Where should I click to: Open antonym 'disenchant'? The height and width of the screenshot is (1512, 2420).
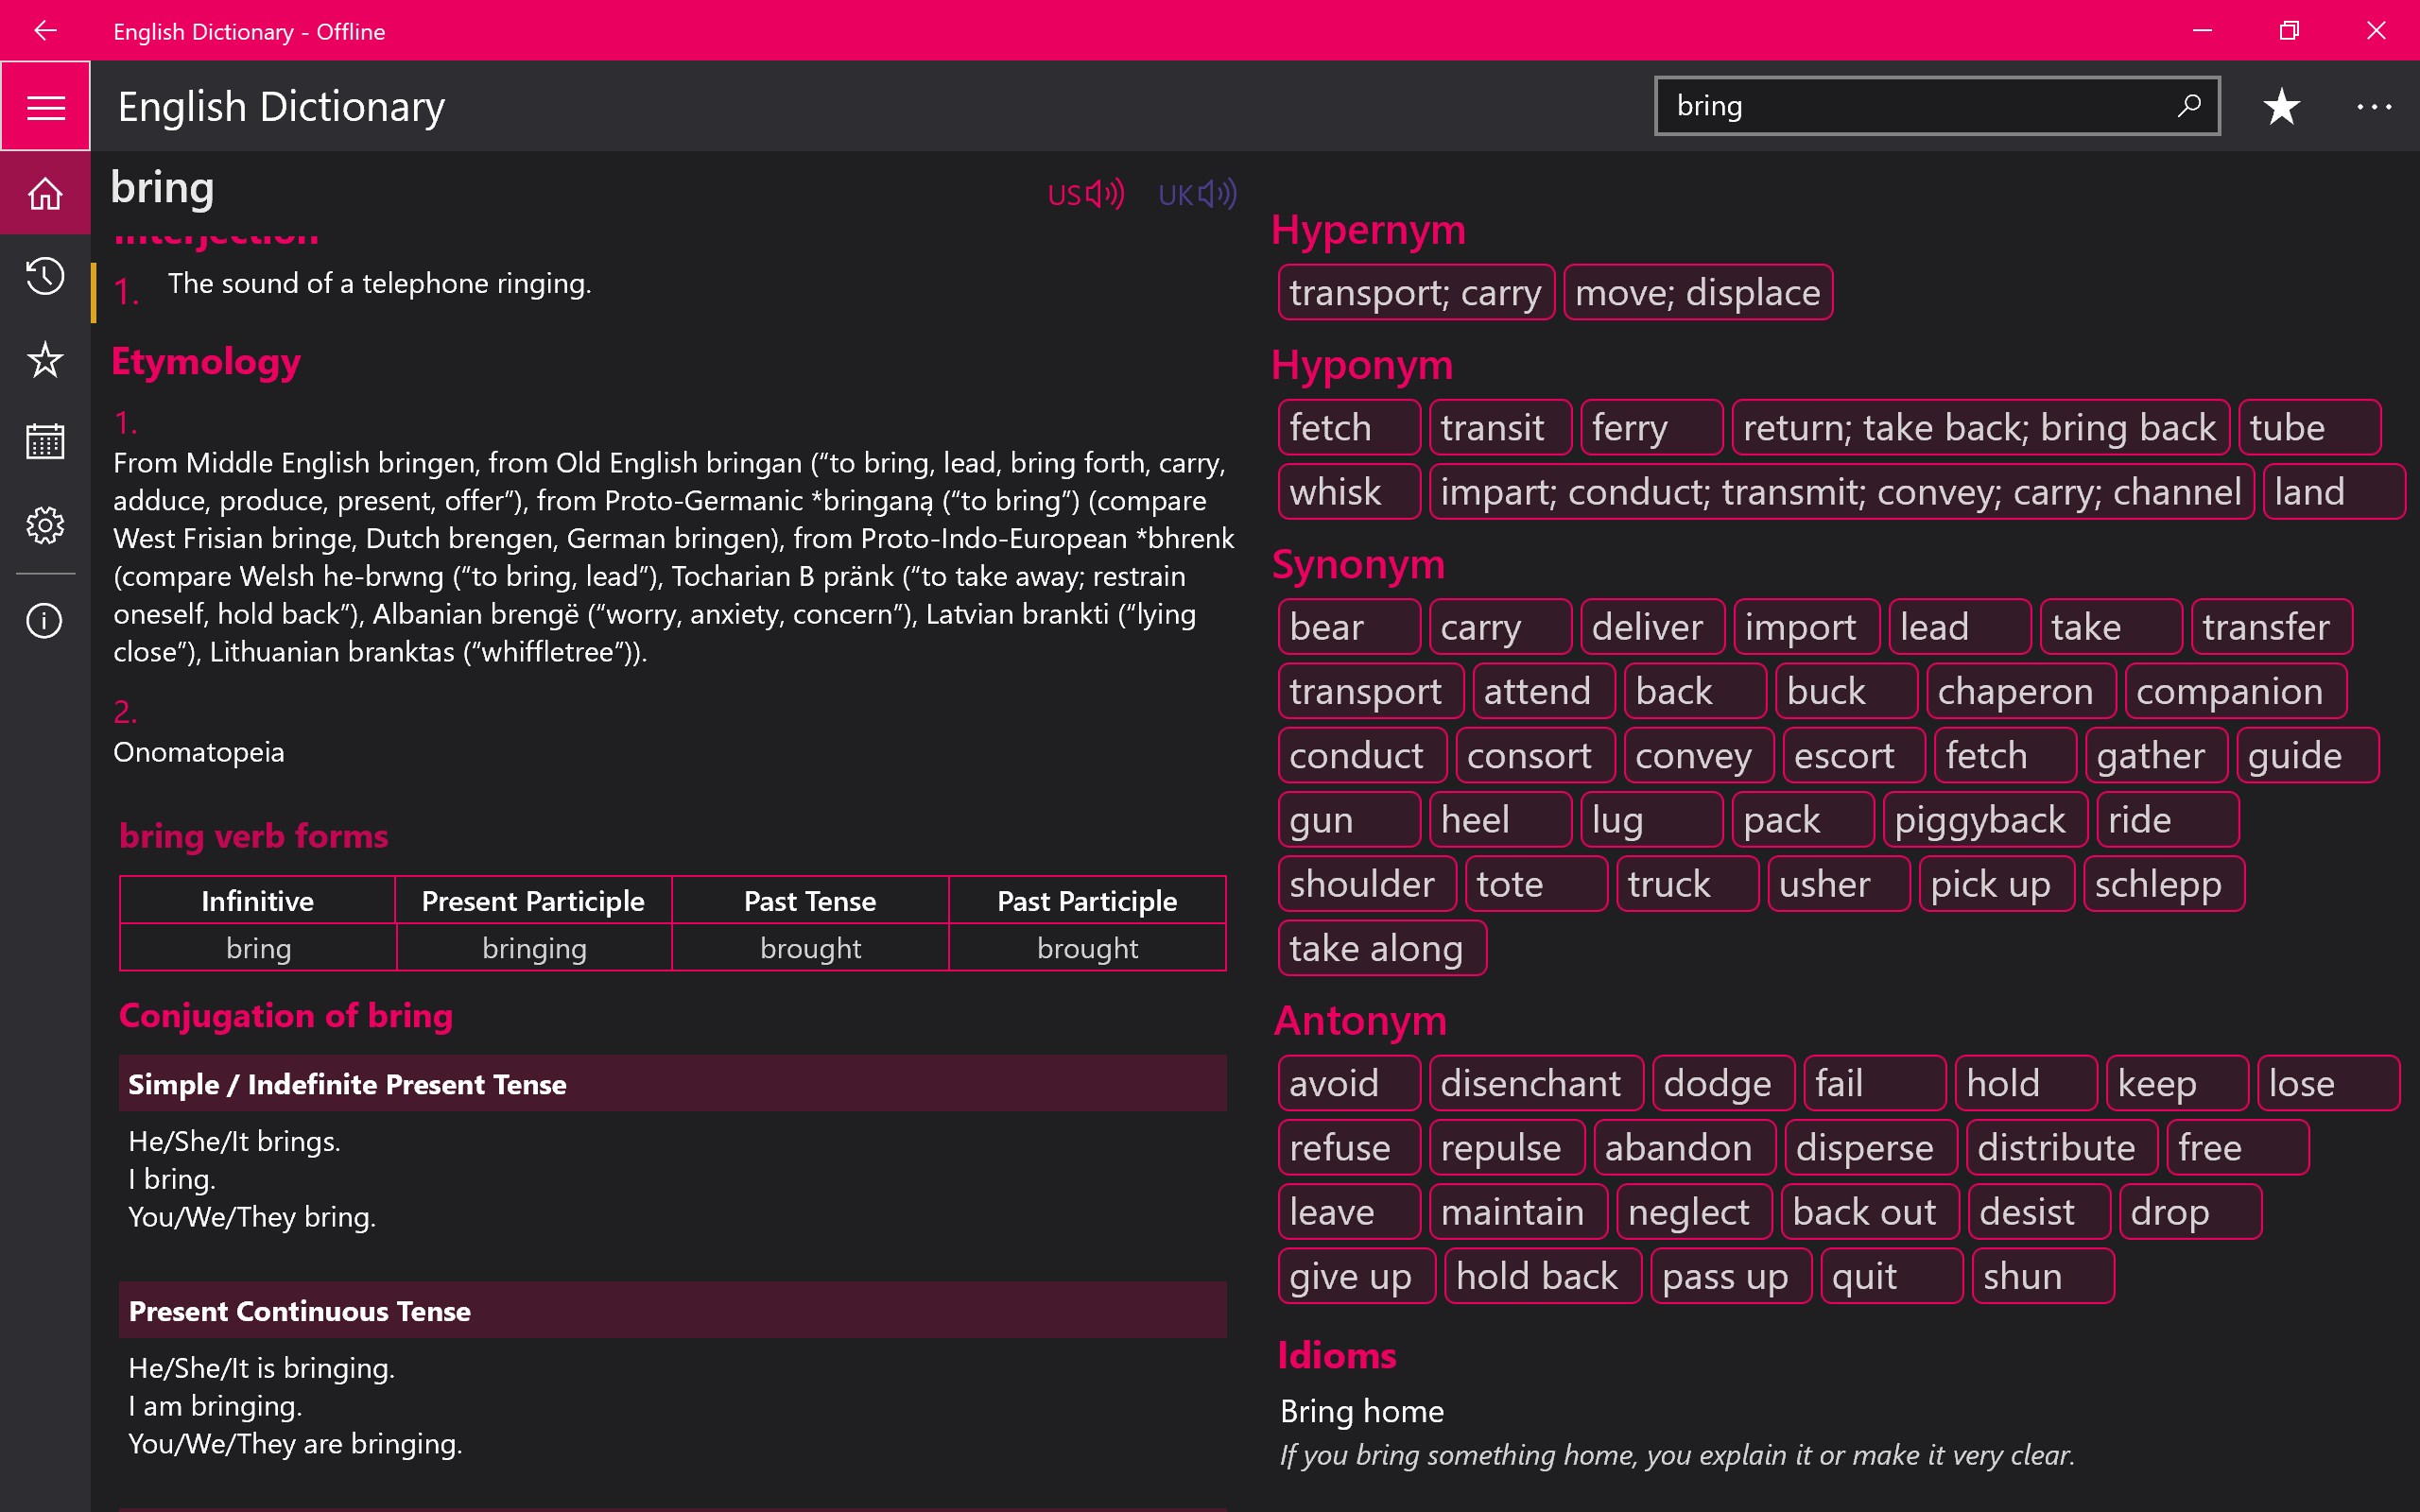tap(1536, 1083)
